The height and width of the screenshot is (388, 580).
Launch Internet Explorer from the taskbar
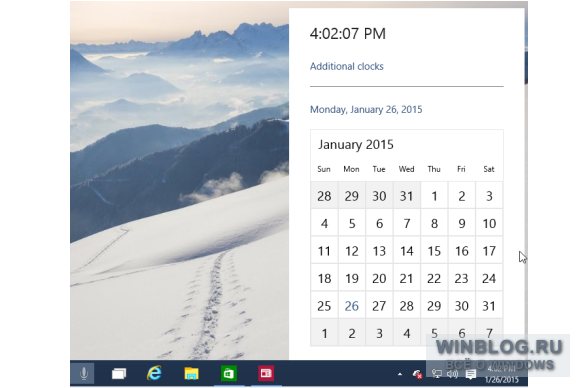click(154, 373)
